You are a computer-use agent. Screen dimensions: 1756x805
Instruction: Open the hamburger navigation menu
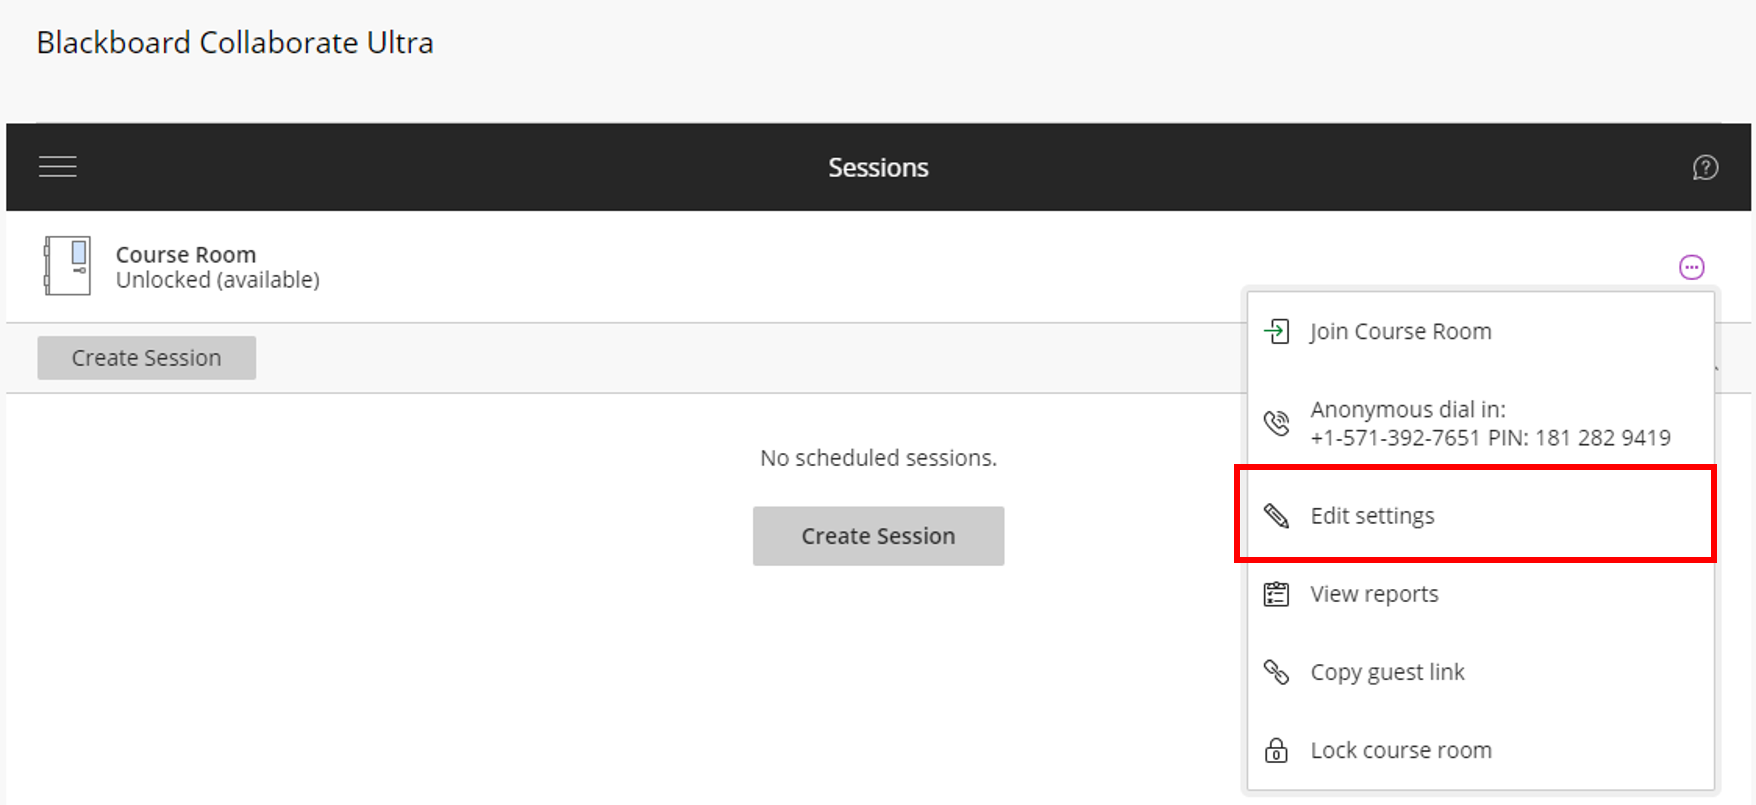tap(57, 166)
